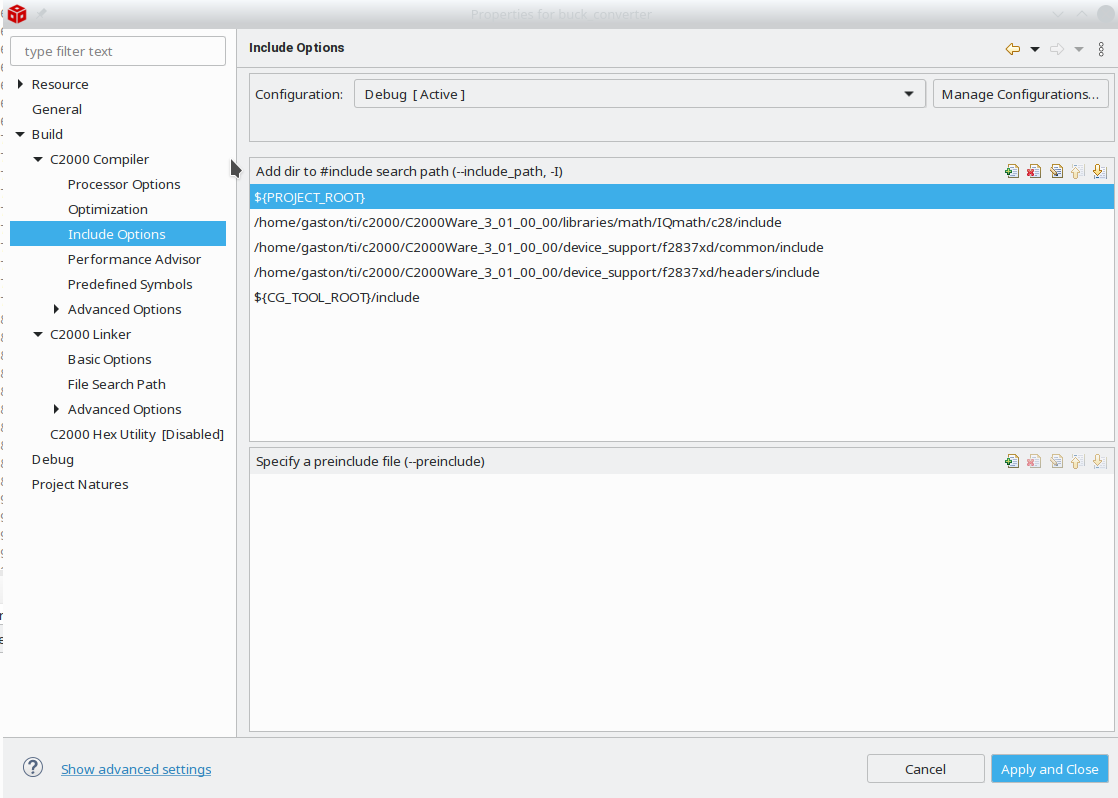The width and height of the screenshot is (1118, 798).
Task: Expand the Resource tree node
Action: point(20,84)
